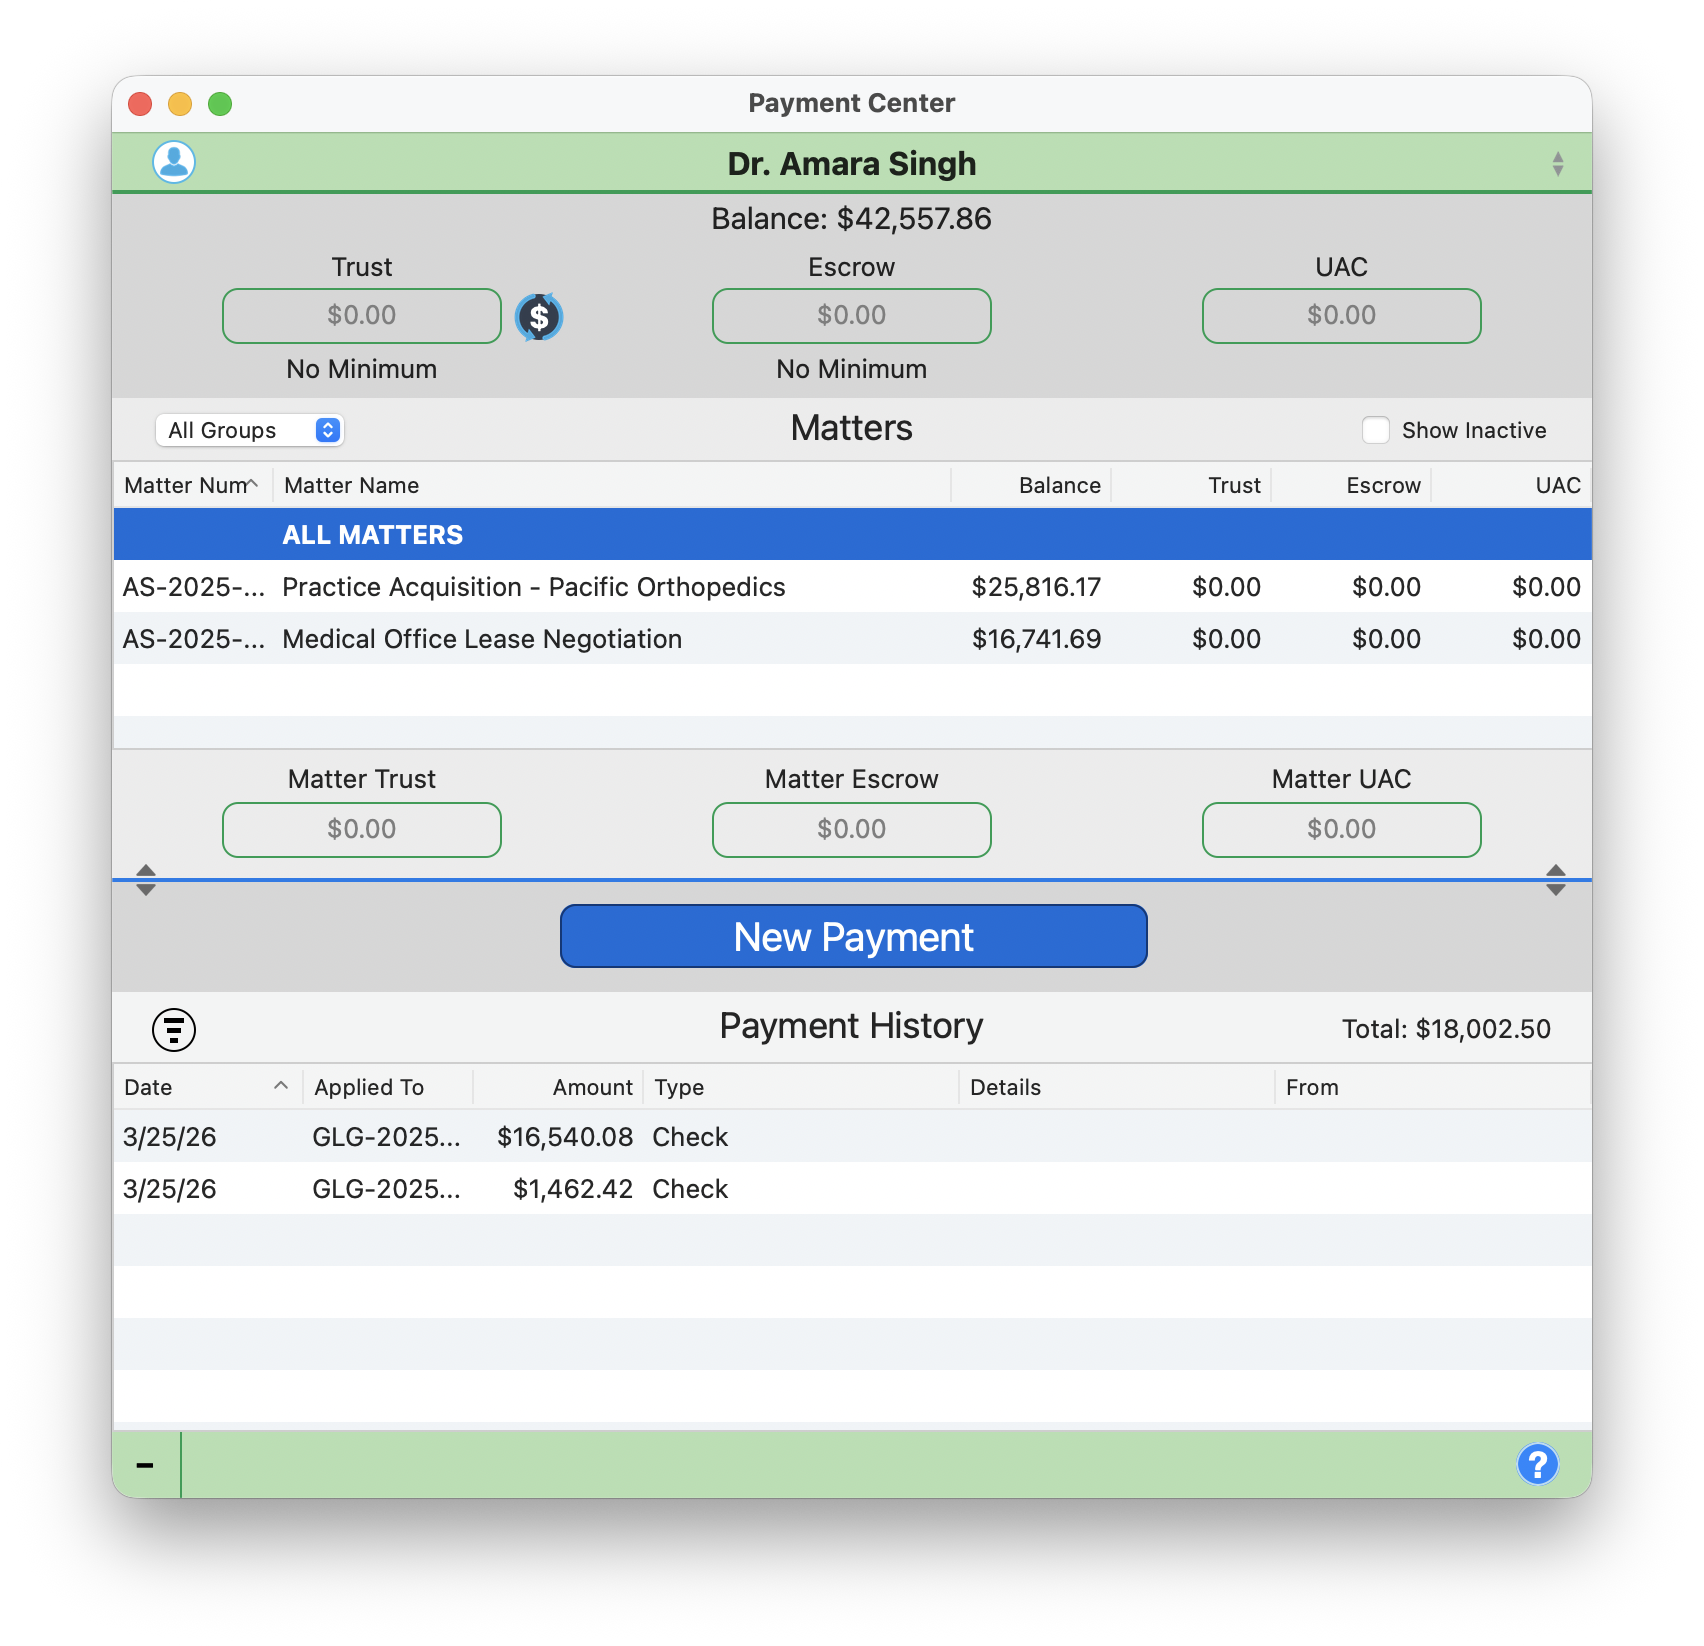Image resolution: width=1704 pixels, height=1646 pixels.
Task: Expand the ALL MATTERS group row
Action: pyautogui.click(x=372, y=534)
